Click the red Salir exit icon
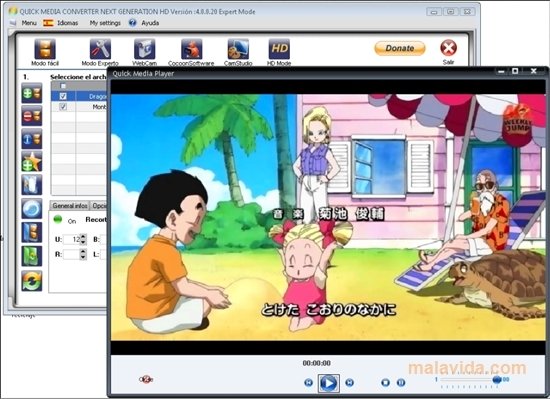 tap(448, 48)
